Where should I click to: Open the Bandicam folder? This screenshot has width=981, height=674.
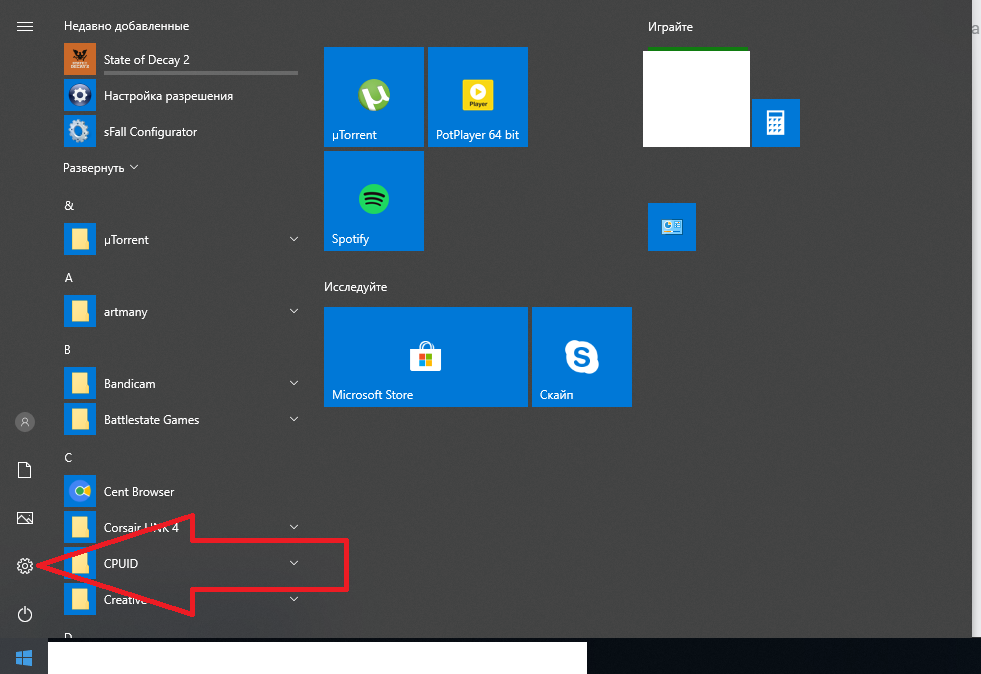click(x=181, y=384)
